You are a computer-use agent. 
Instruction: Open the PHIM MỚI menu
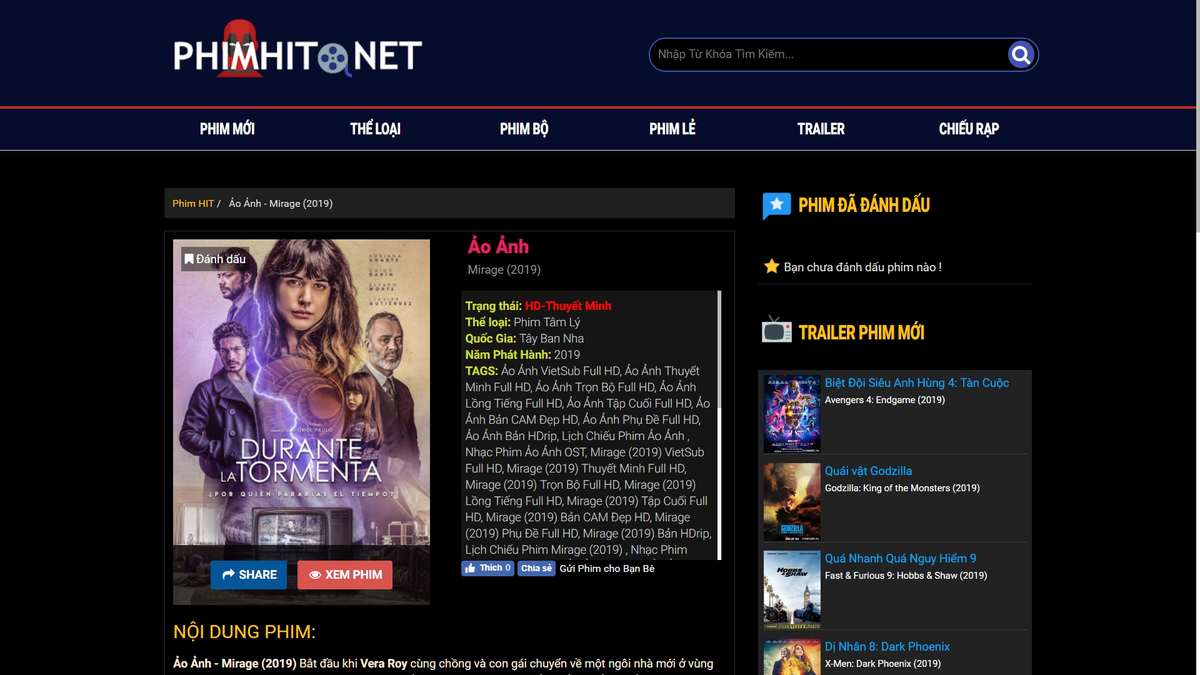(x=227, y=129)
